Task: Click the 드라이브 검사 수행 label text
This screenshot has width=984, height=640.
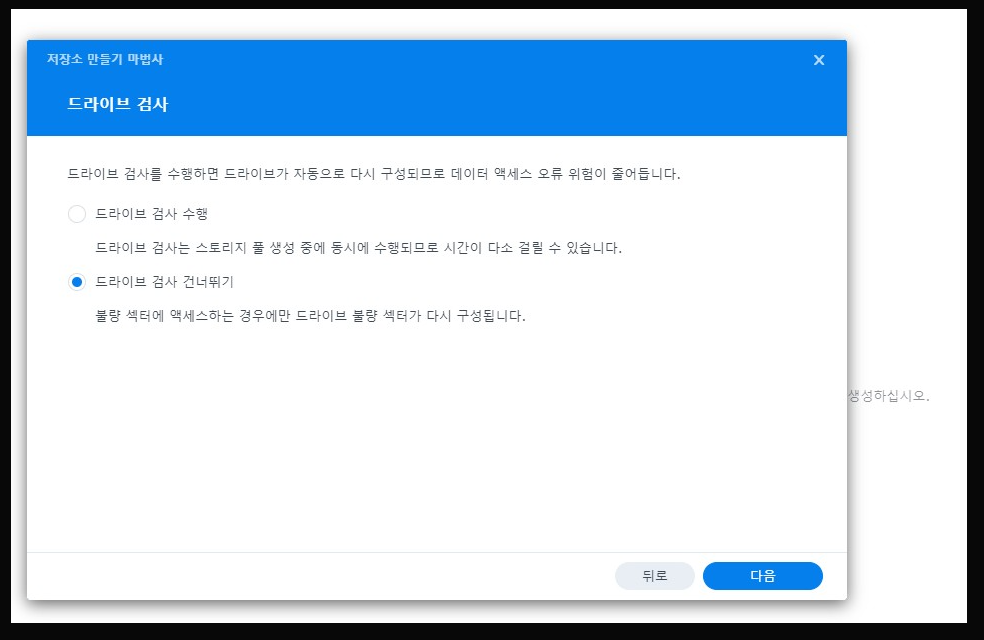Action: pyautogui.click(x=151, y=214)
